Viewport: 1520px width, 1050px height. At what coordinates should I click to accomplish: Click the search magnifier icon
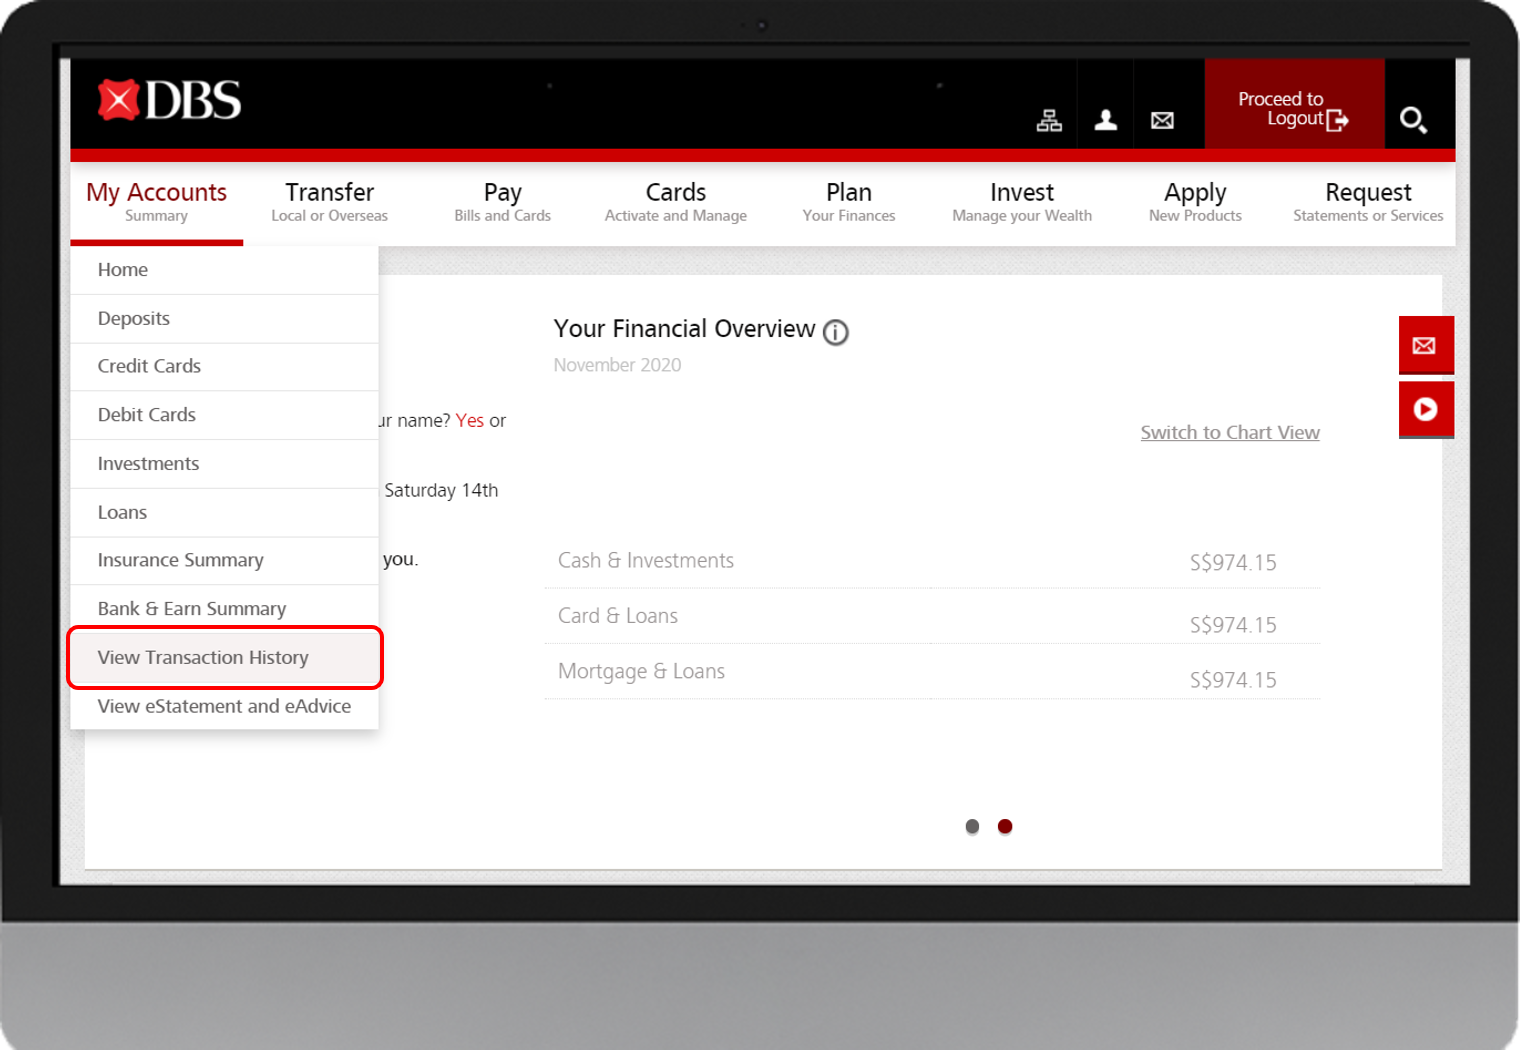[x=1415, y=120]
